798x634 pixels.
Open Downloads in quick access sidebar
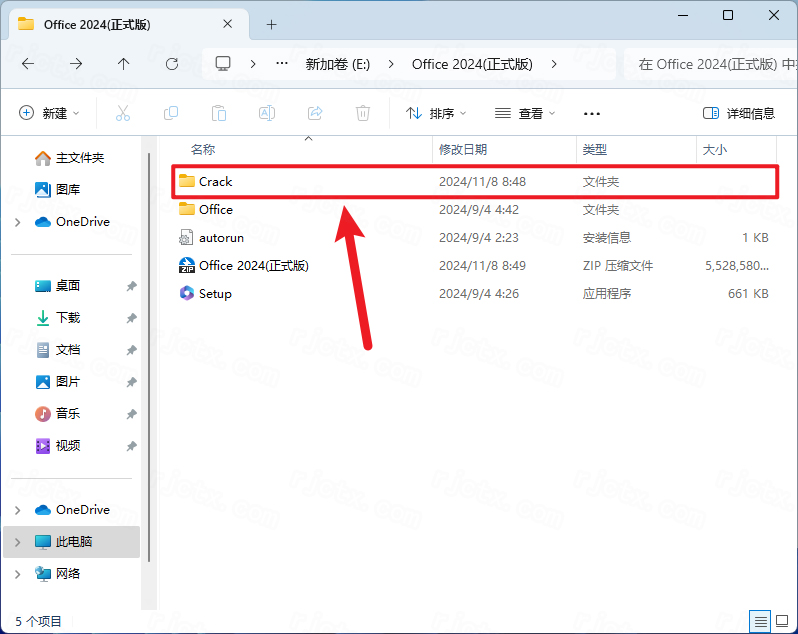click(x=67, y=317)
